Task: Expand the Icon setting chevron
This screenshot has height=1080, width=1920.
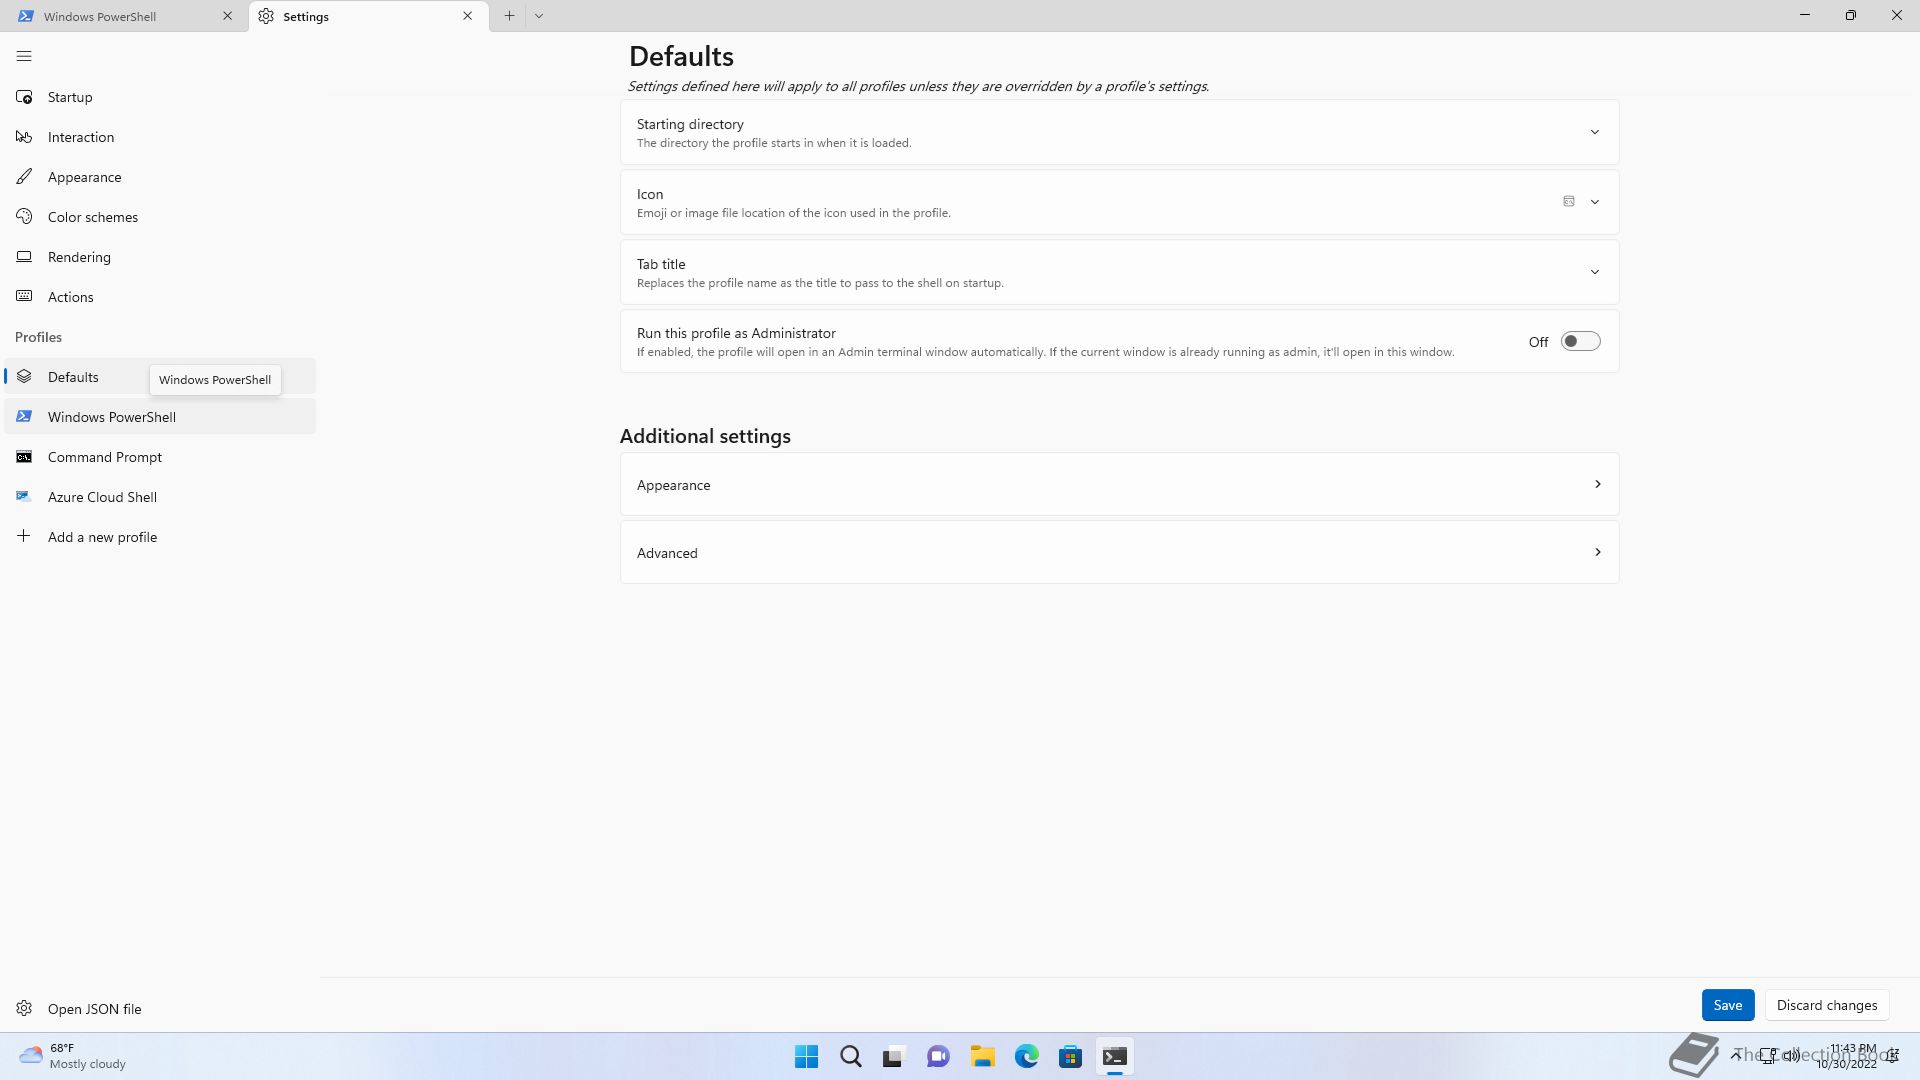Action: point(1595,202)
